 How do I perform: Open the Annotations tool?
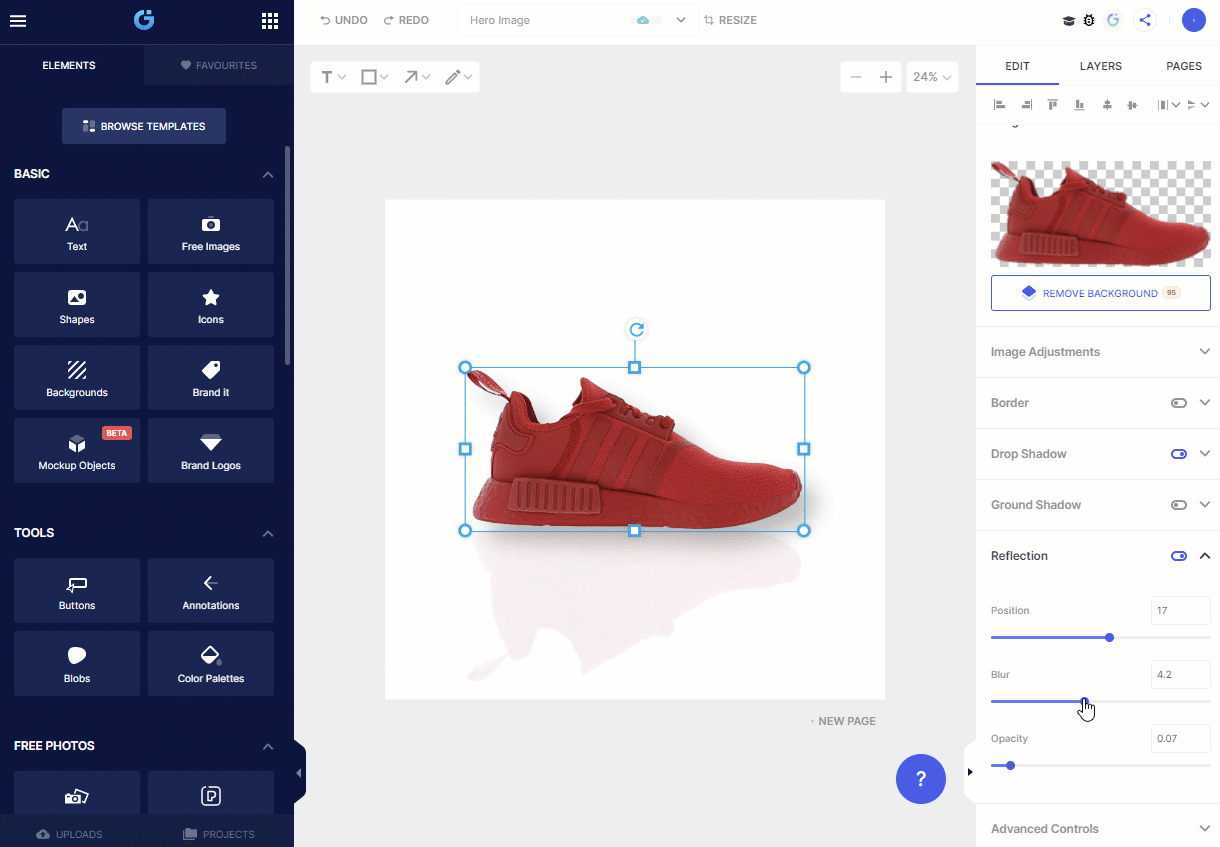tap(211, 591)
